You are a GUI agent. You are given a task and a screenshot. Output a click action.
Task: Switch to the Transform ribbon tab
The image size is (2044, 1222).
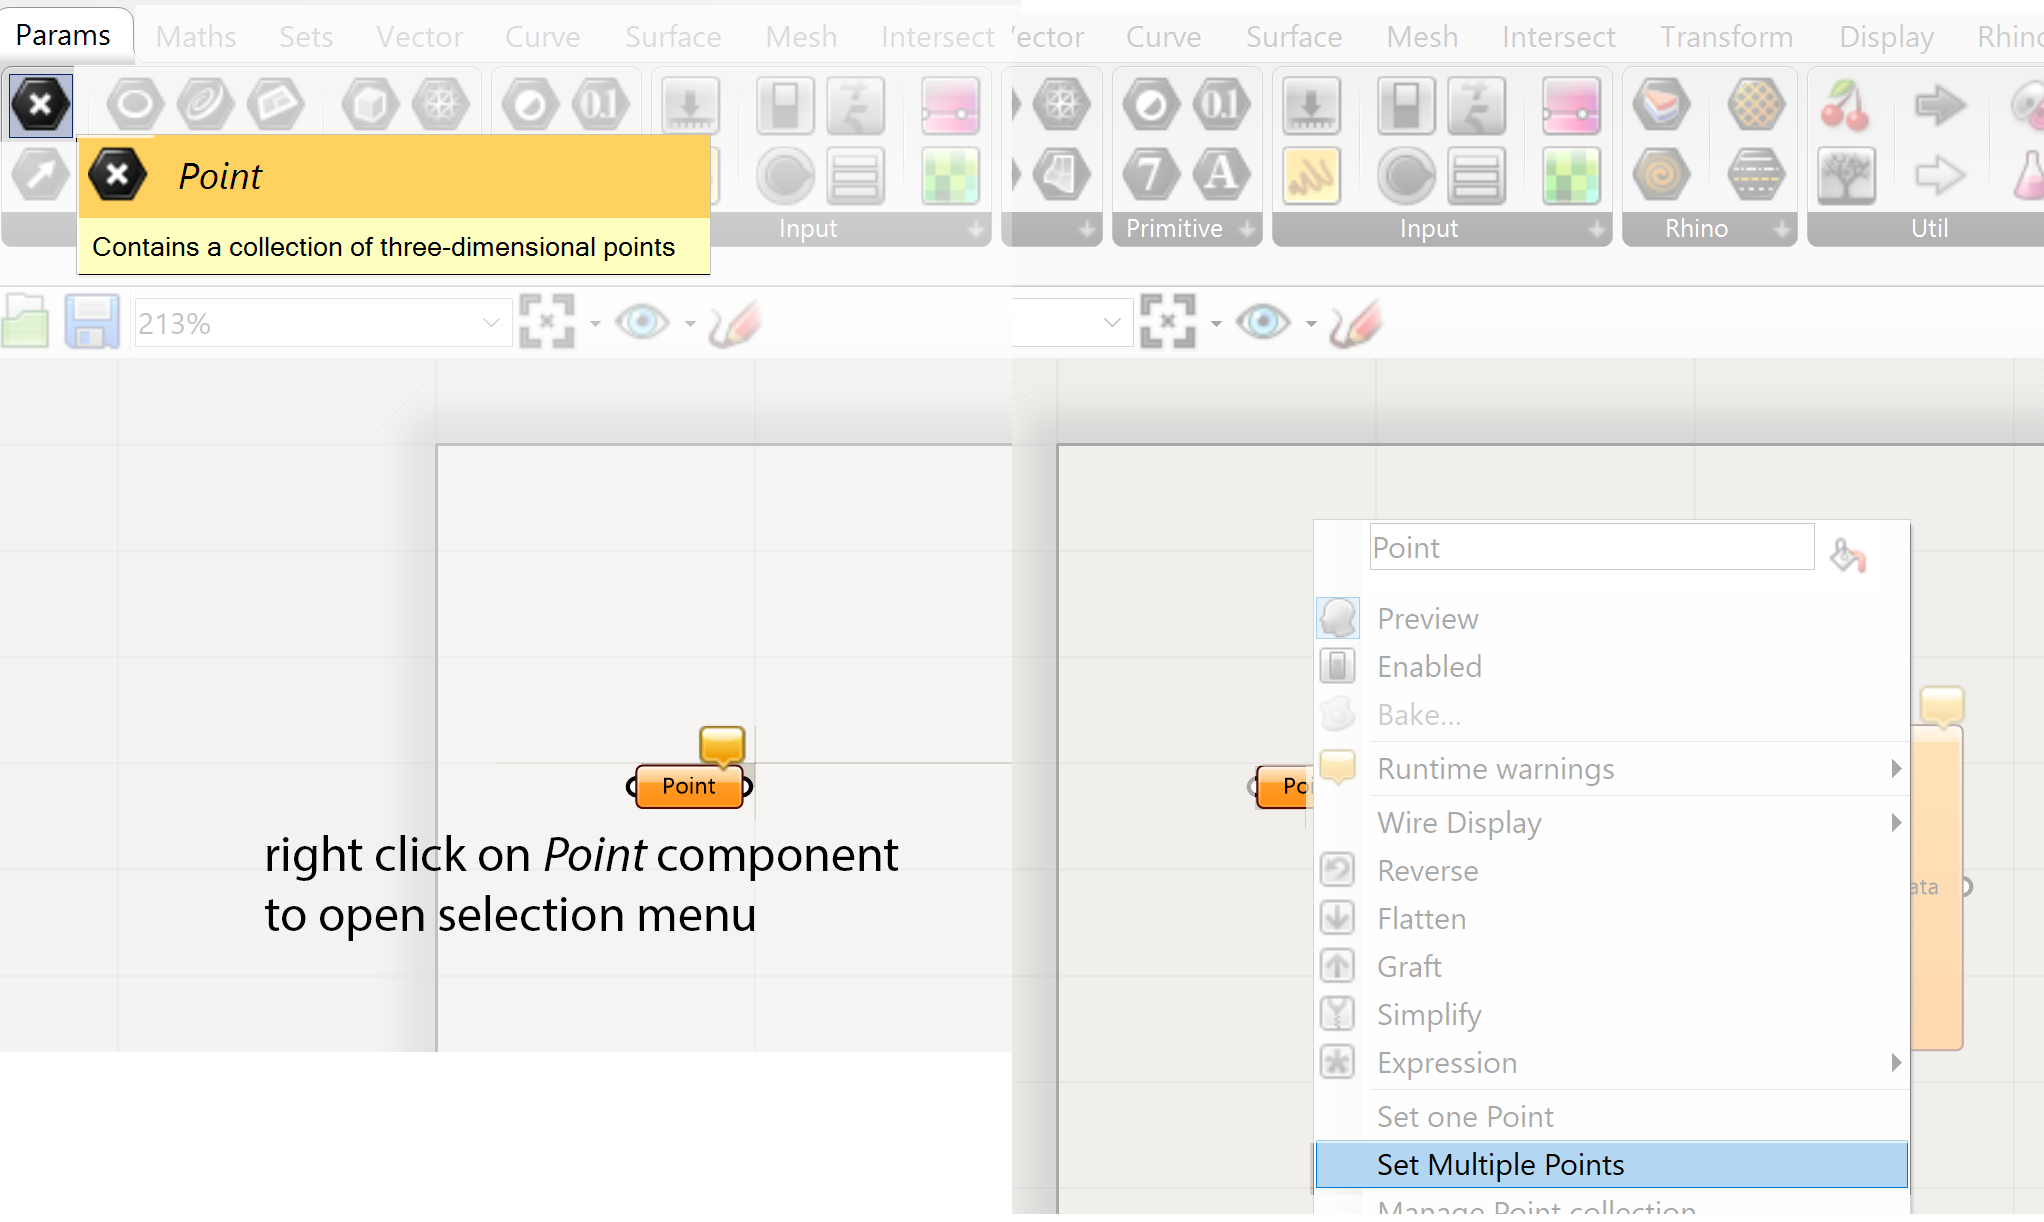[x=1726, y=37]
